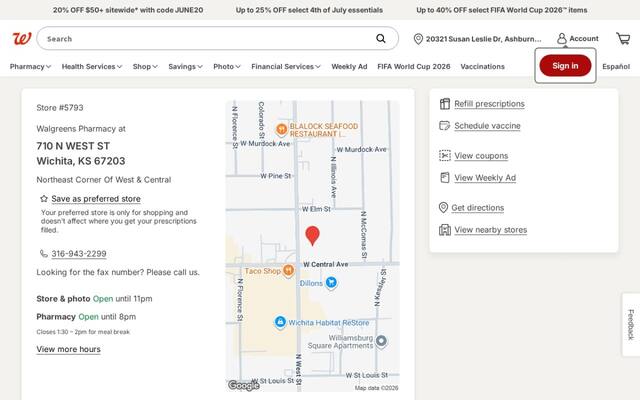Click the Account label
The width and height of the screenshot is (640, 400).
coord(584,38)
